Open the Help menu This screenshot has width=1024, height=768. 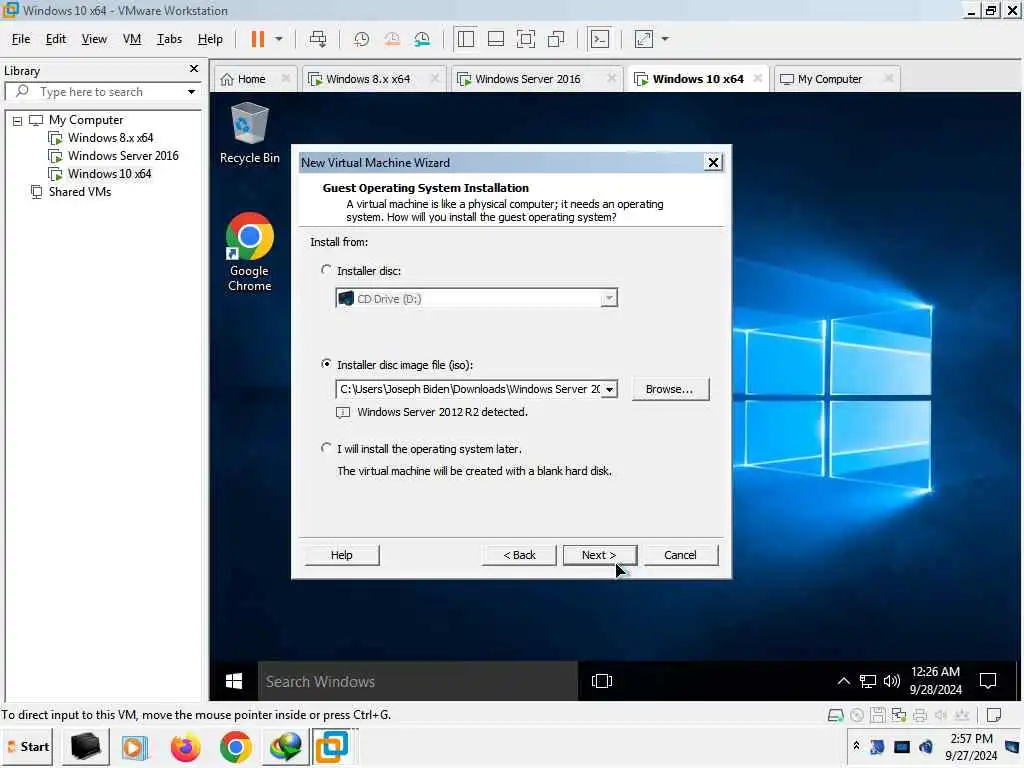point(210,39)
